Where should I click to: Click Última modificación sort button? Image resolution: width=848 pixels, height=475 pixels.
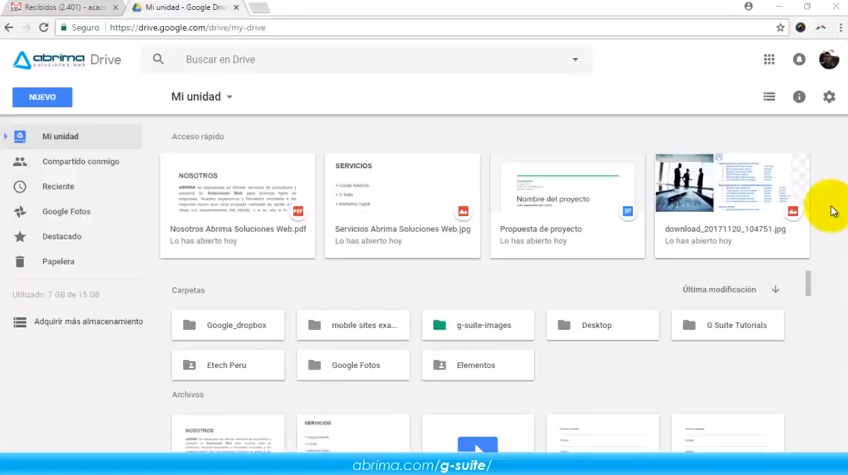click(x=719, y=289)
